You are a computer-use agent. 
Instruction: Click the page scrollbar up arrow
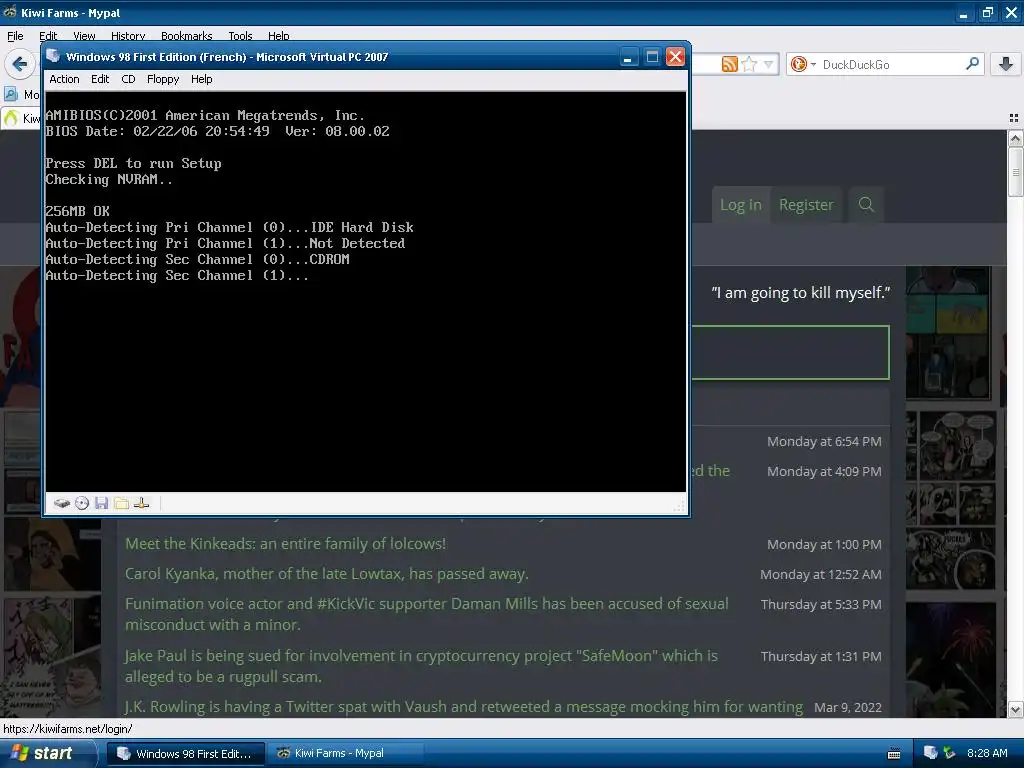click(1016, 138)
